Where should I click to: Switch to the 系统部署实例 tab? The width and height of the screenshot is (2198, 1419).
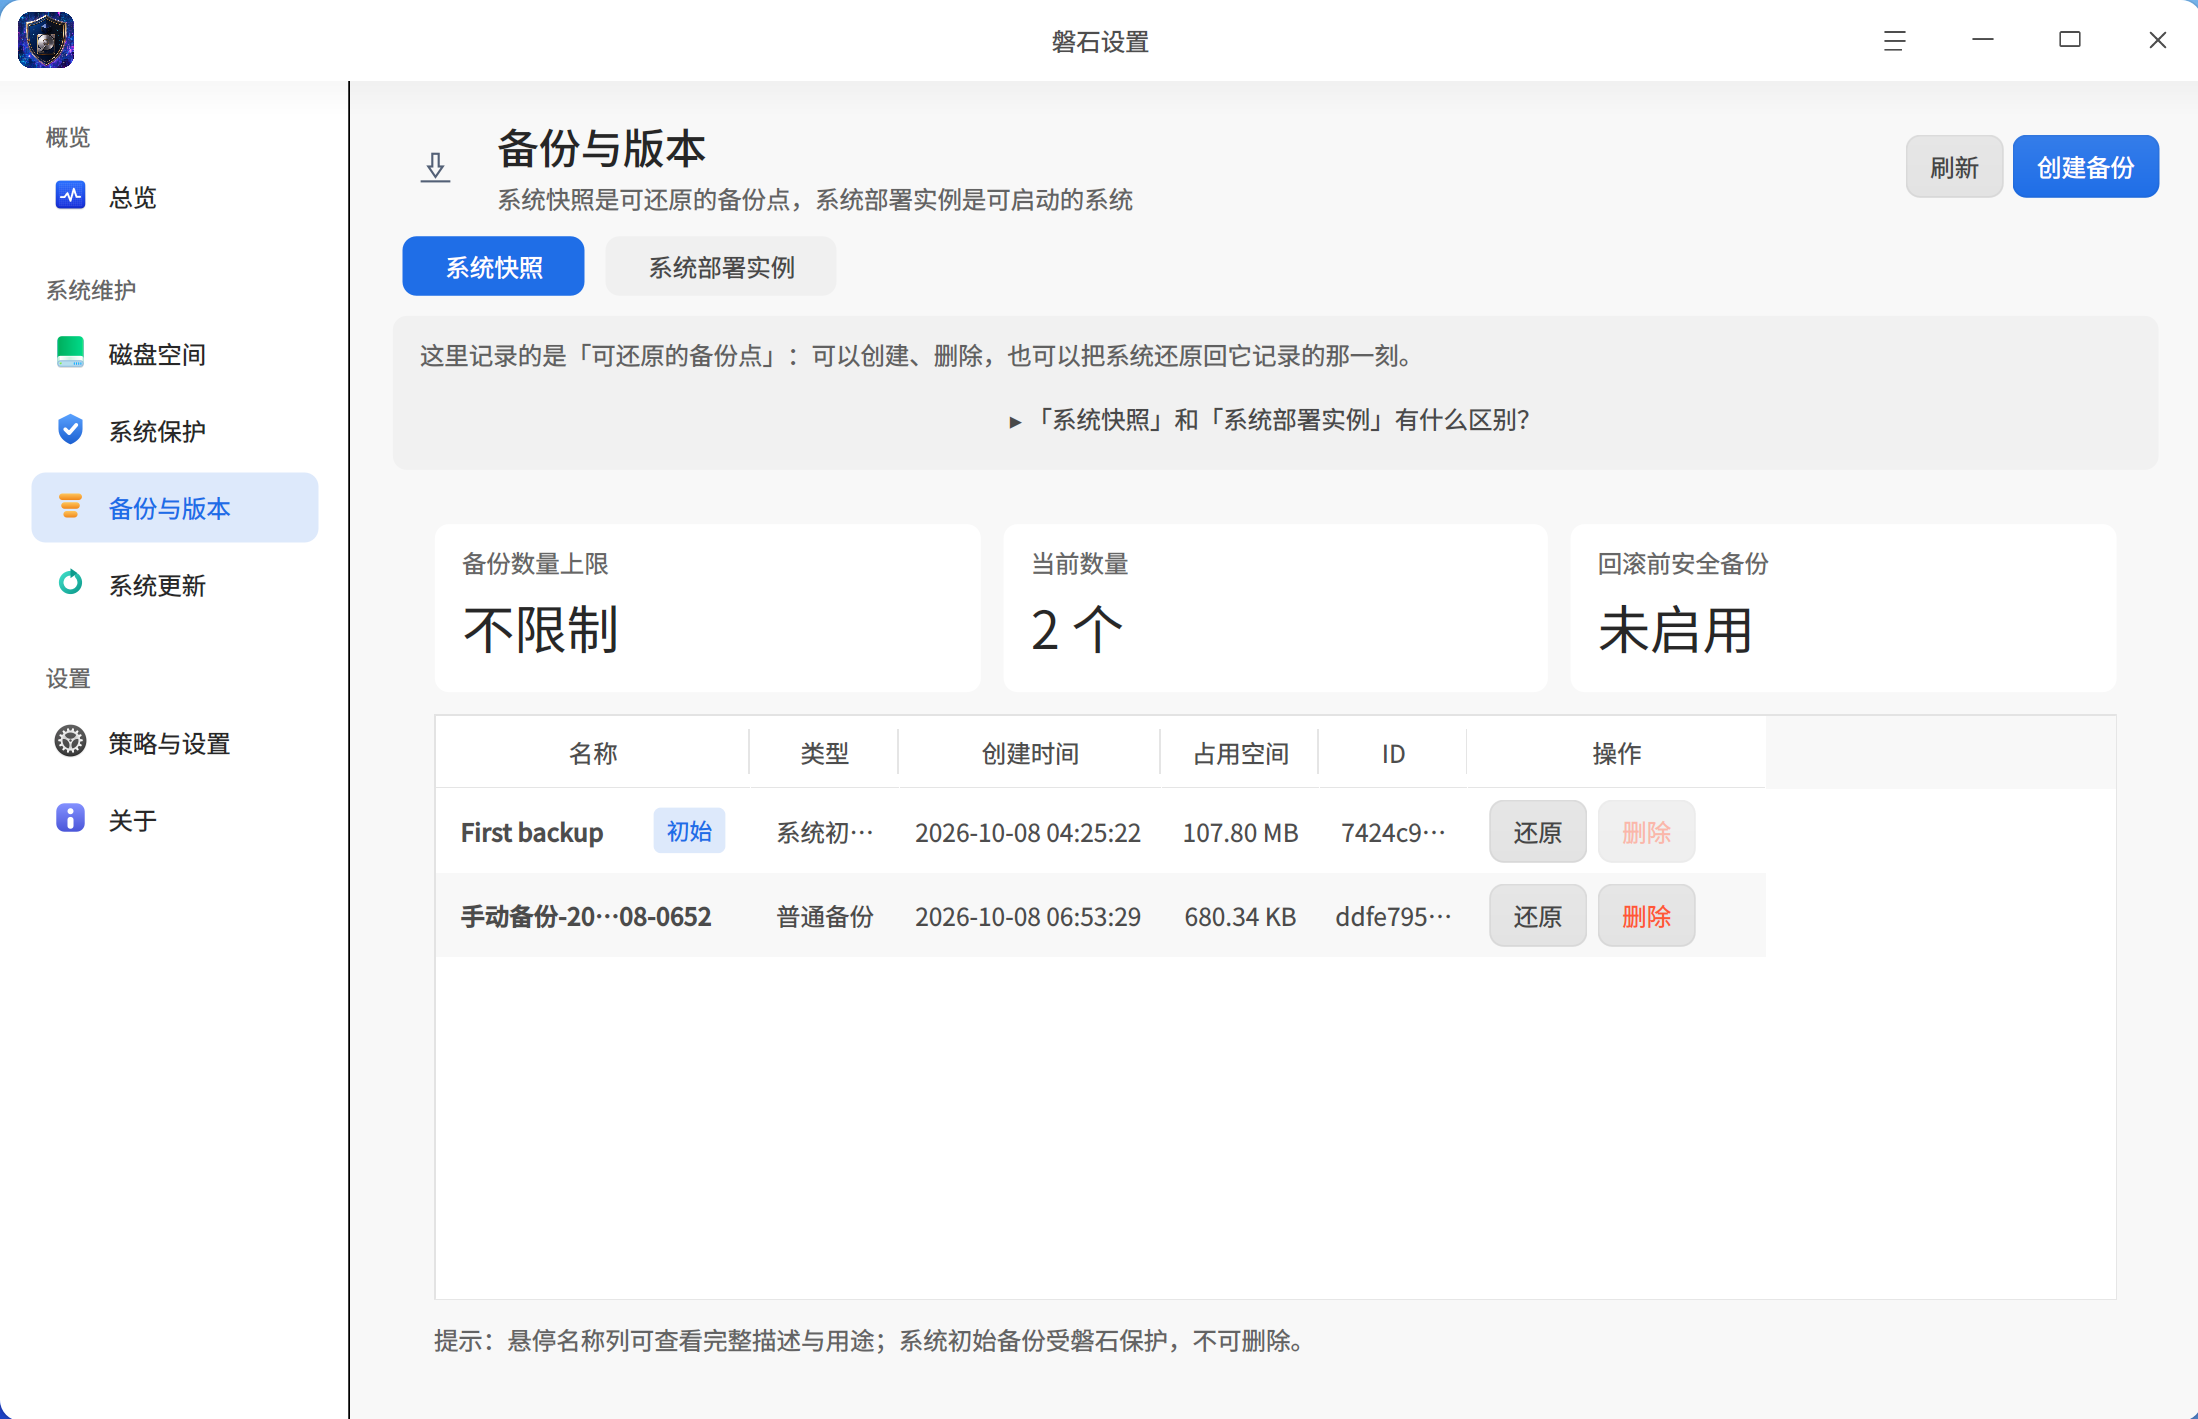pos(721,267)
